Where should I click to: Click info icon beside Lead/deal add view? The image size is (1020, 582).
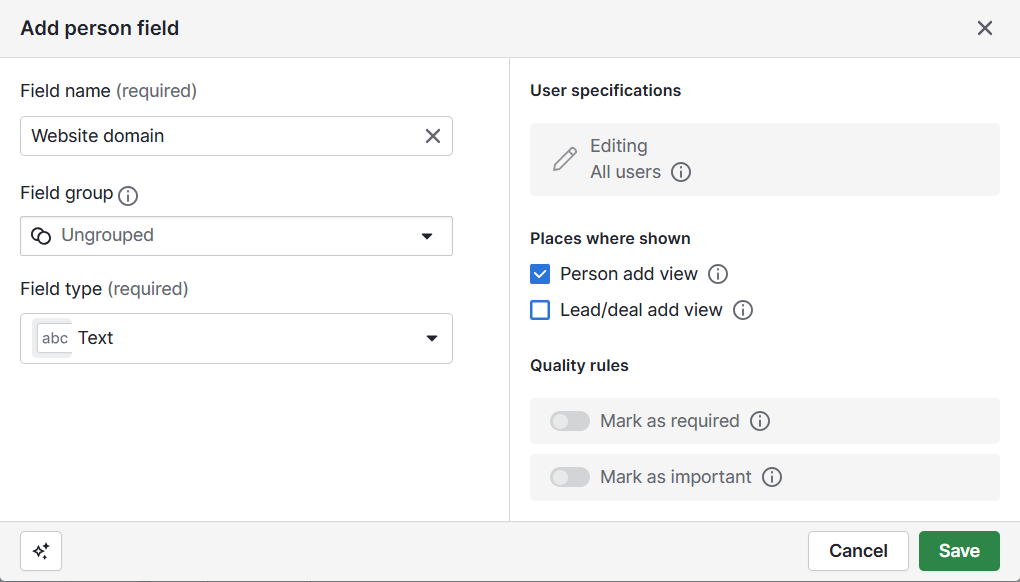(743, 310)
